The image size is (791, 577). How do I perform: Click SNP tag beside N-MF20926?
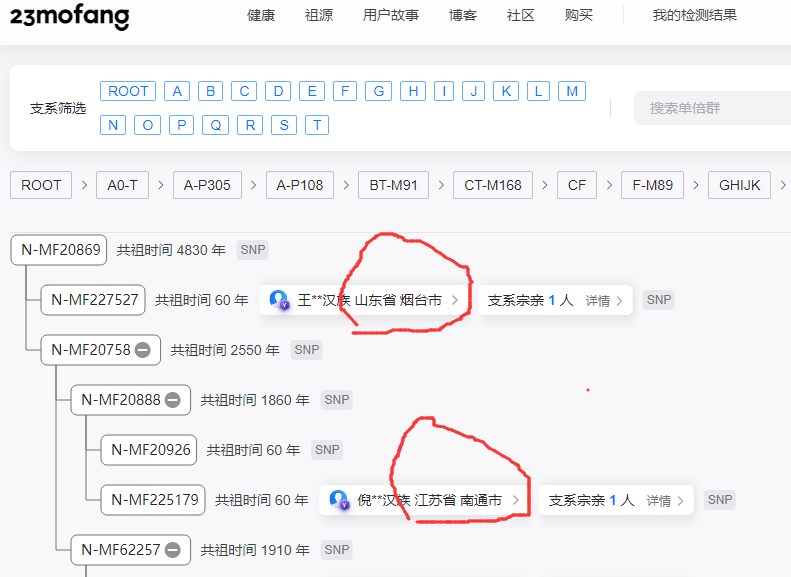click(327, 449)
